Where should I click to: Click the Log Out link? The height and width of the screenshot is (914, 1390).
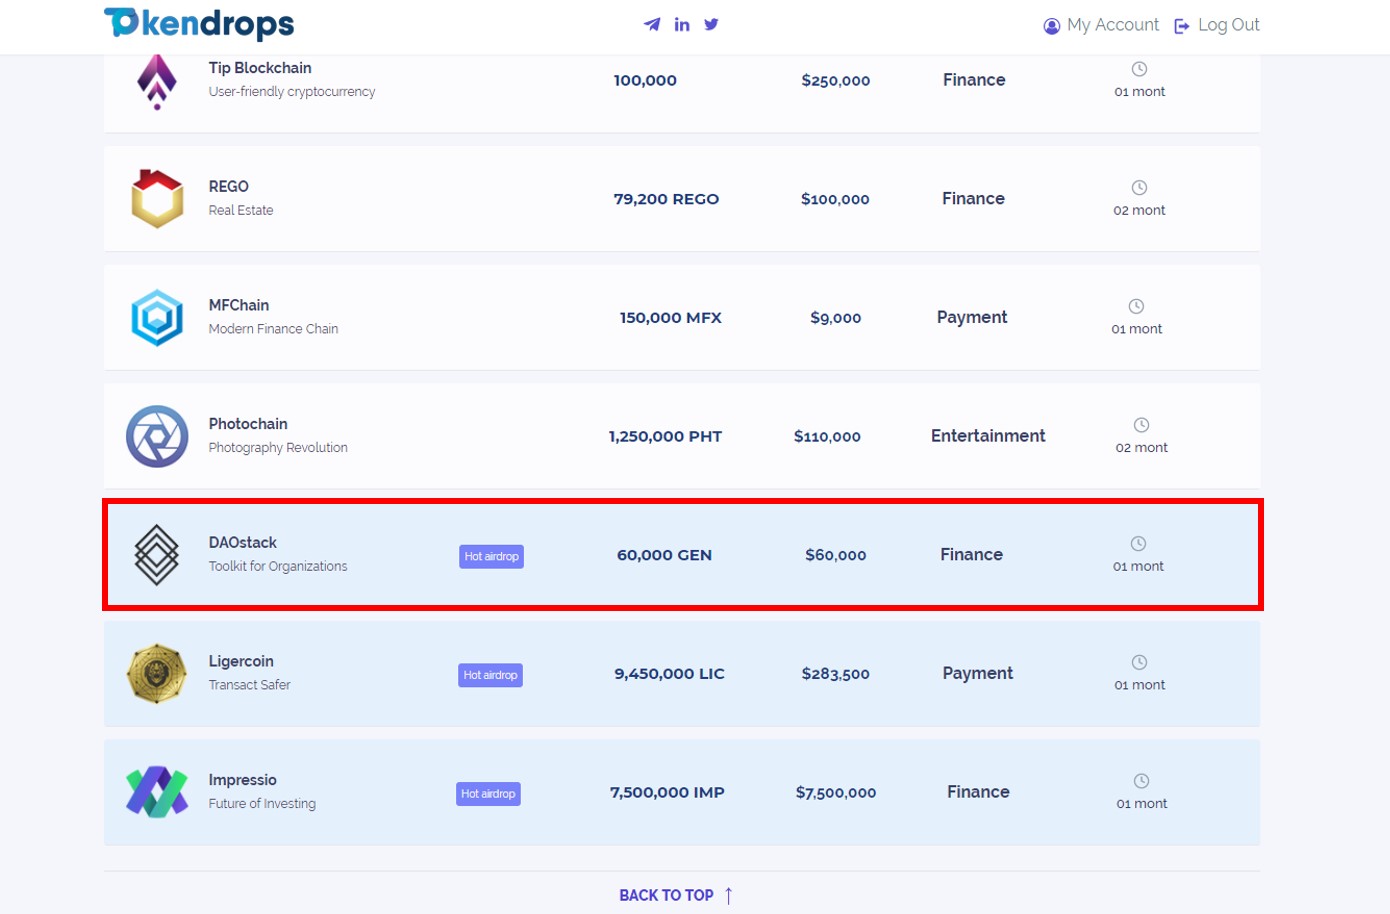pos(1217,25)
